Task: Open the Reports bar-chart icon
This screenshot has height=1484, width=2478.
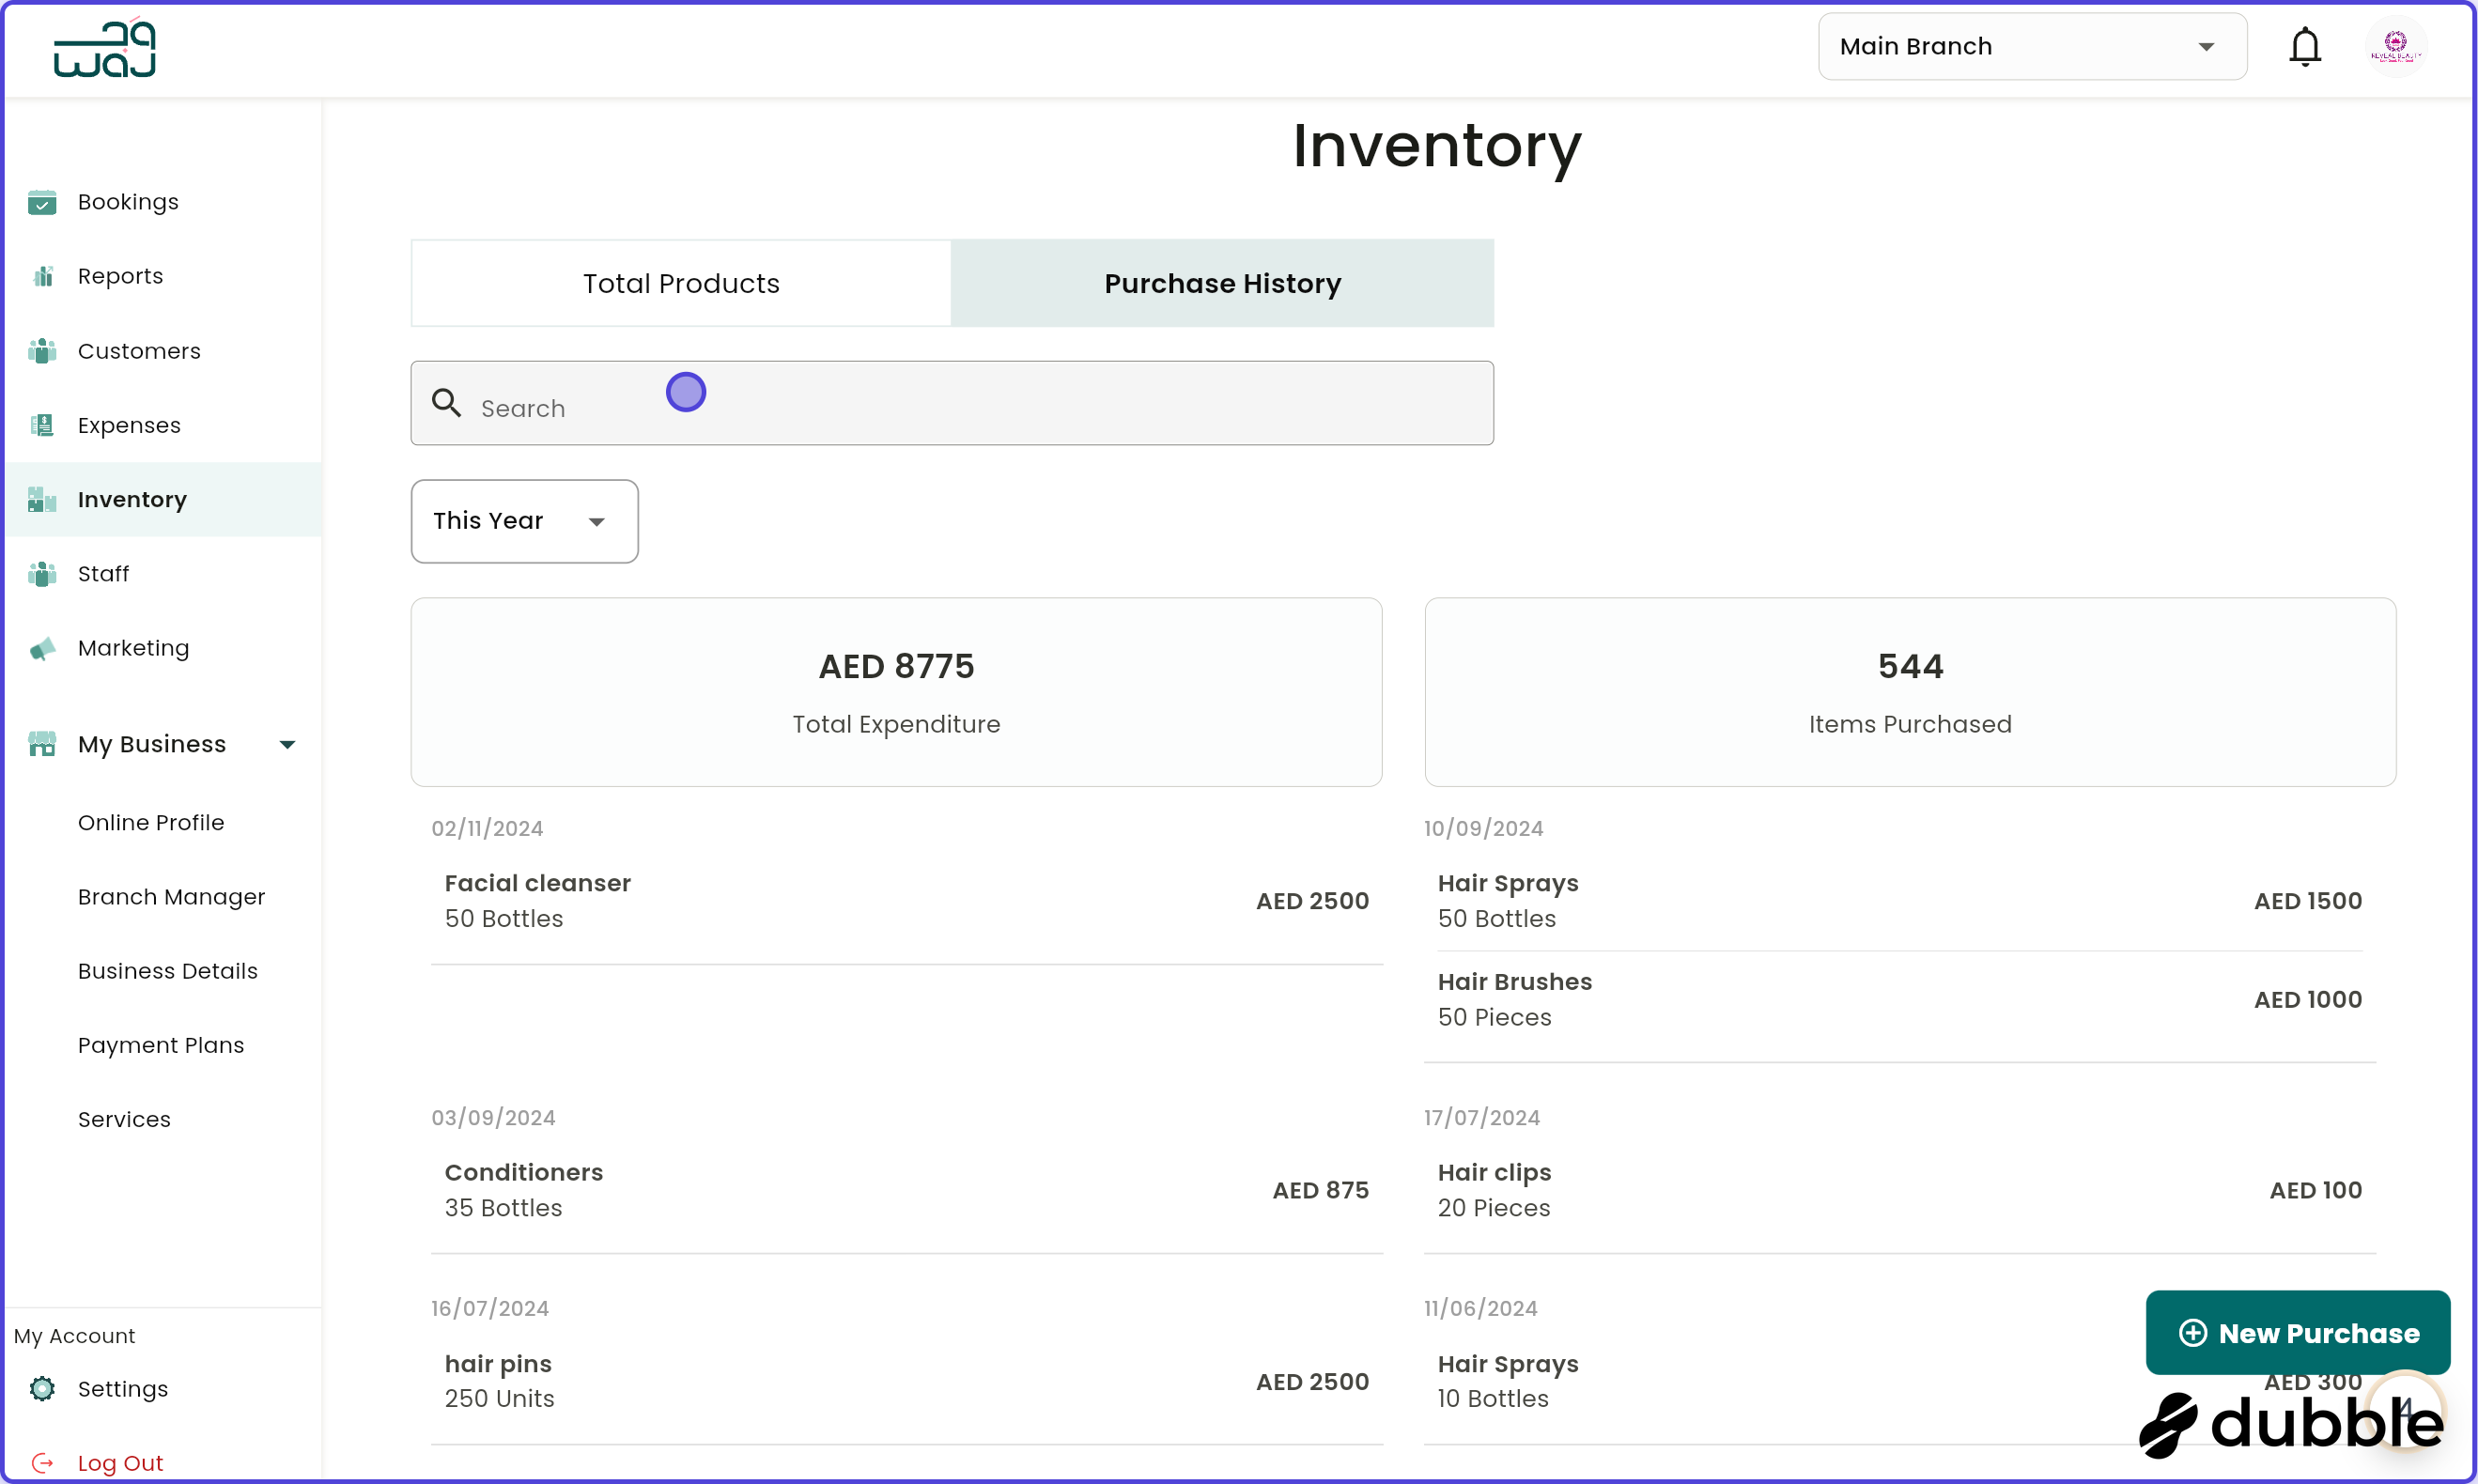Action: 42,275
